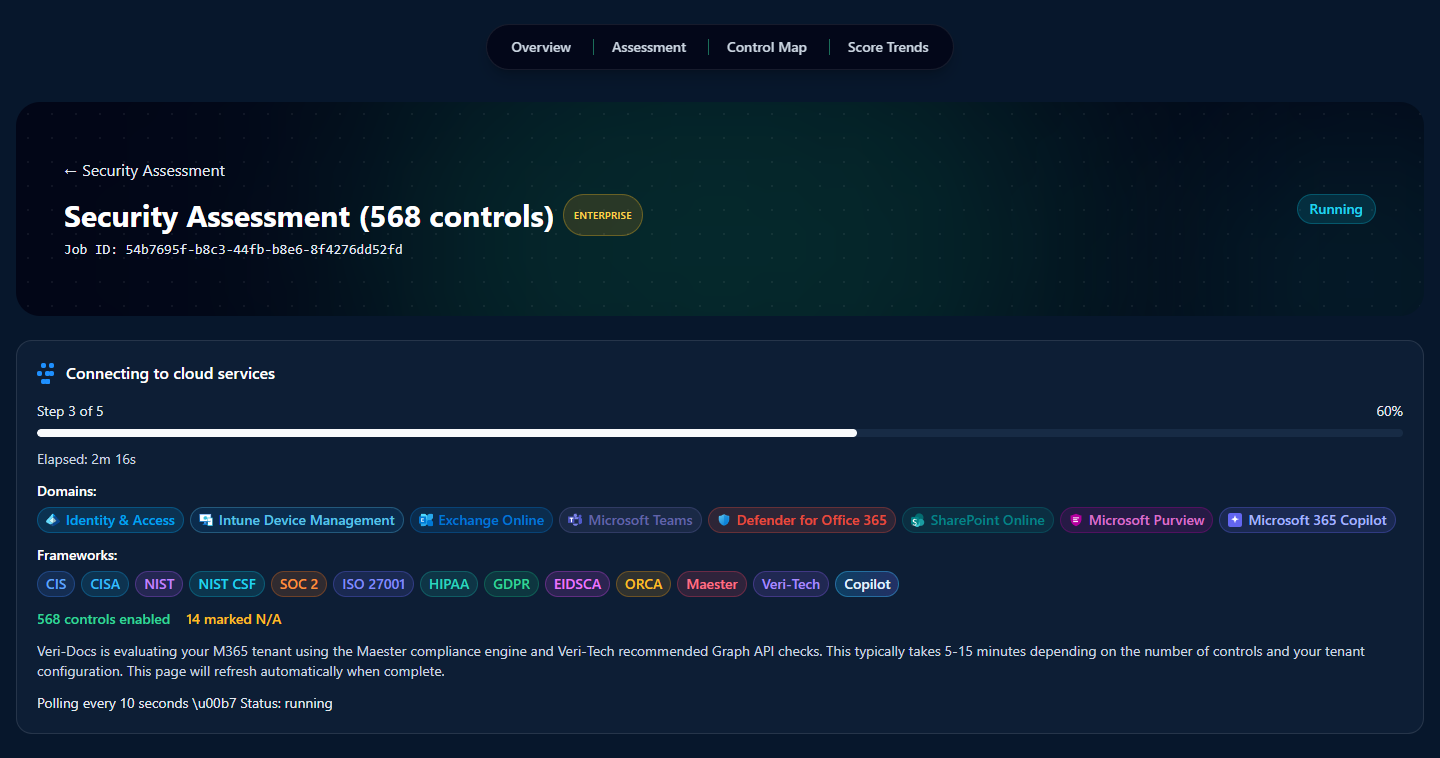Select the Veri-Tech framework chip

click(791, 584)
